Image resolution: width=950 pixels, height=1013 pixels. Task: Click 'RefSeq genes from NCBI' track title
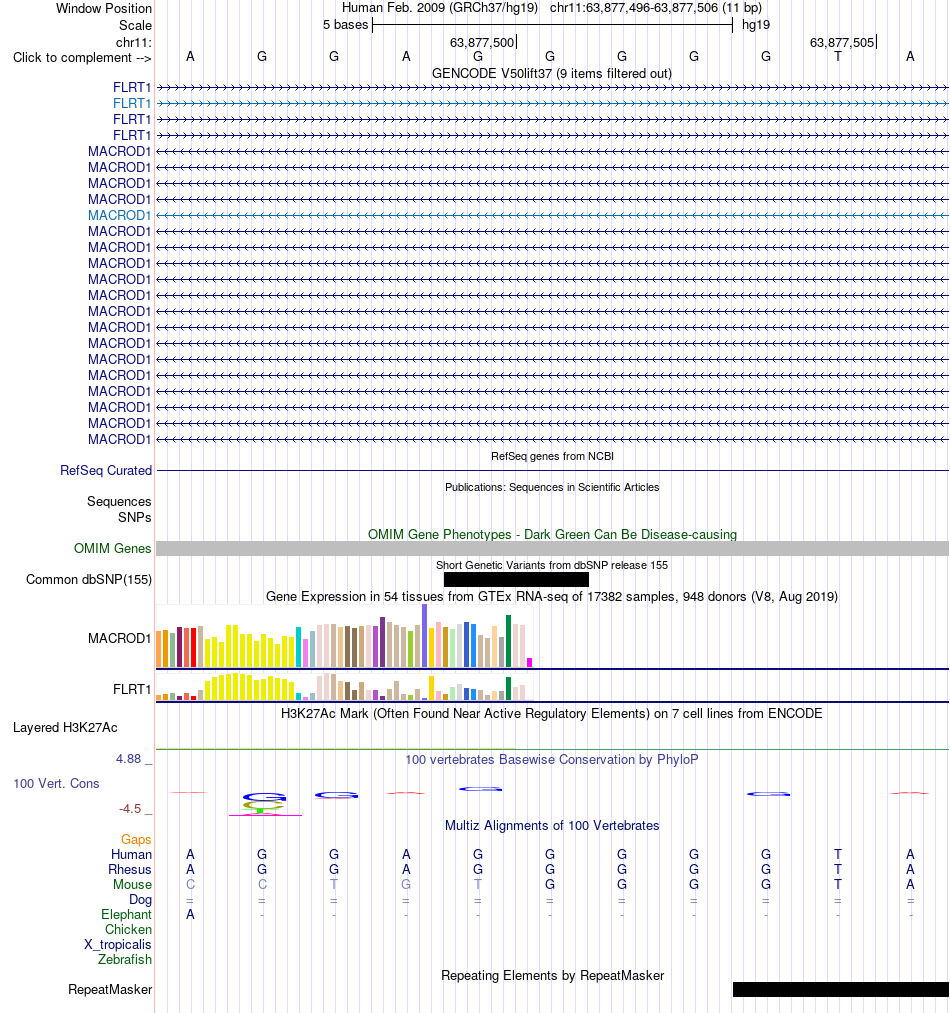[553, 456]
